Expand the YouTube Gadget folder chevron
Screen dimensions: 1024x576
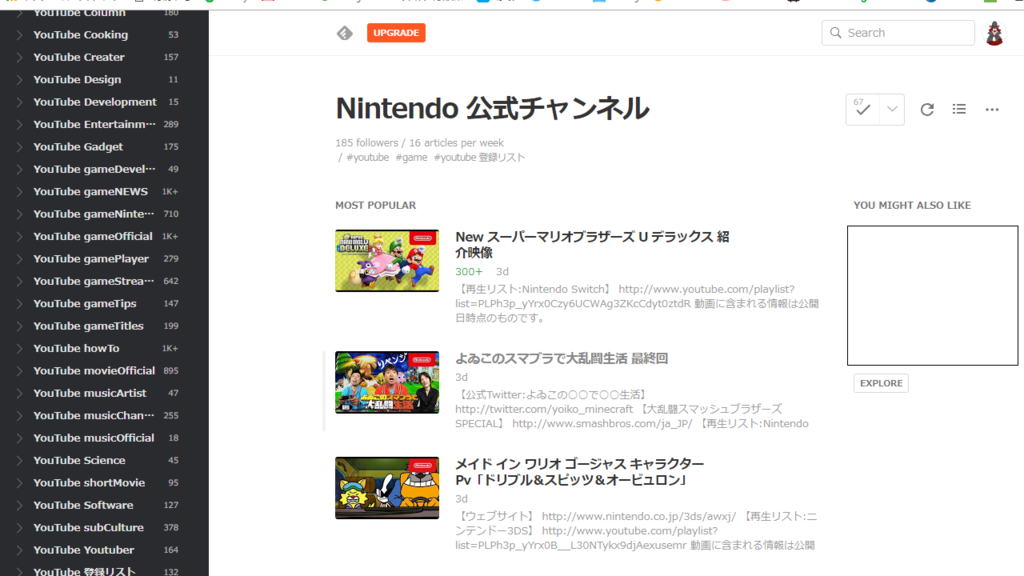[19, 147]
